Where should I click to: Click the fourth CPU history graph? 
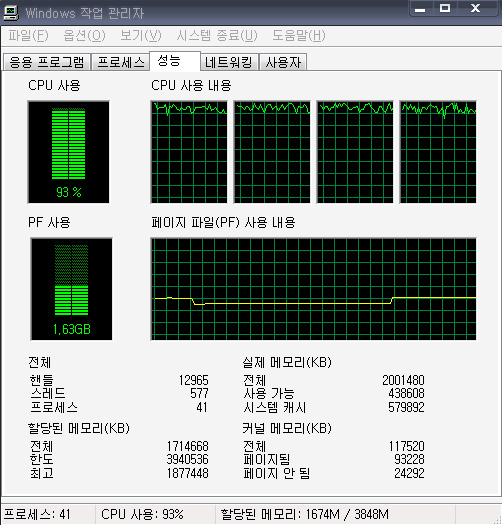point(438,152)
